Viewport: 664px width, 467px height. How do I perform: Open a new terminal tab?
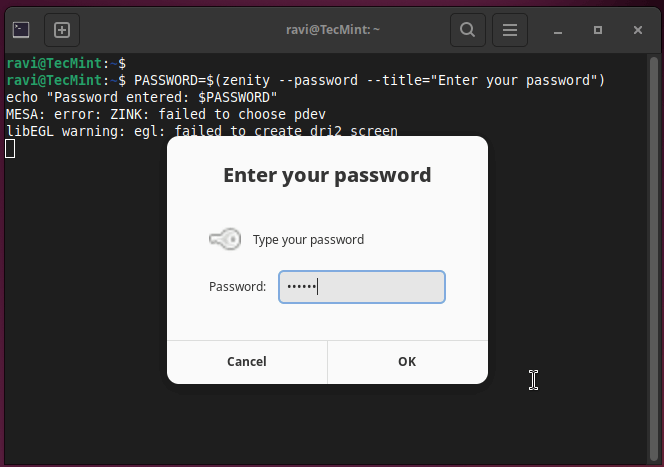[x=62, y=30]
